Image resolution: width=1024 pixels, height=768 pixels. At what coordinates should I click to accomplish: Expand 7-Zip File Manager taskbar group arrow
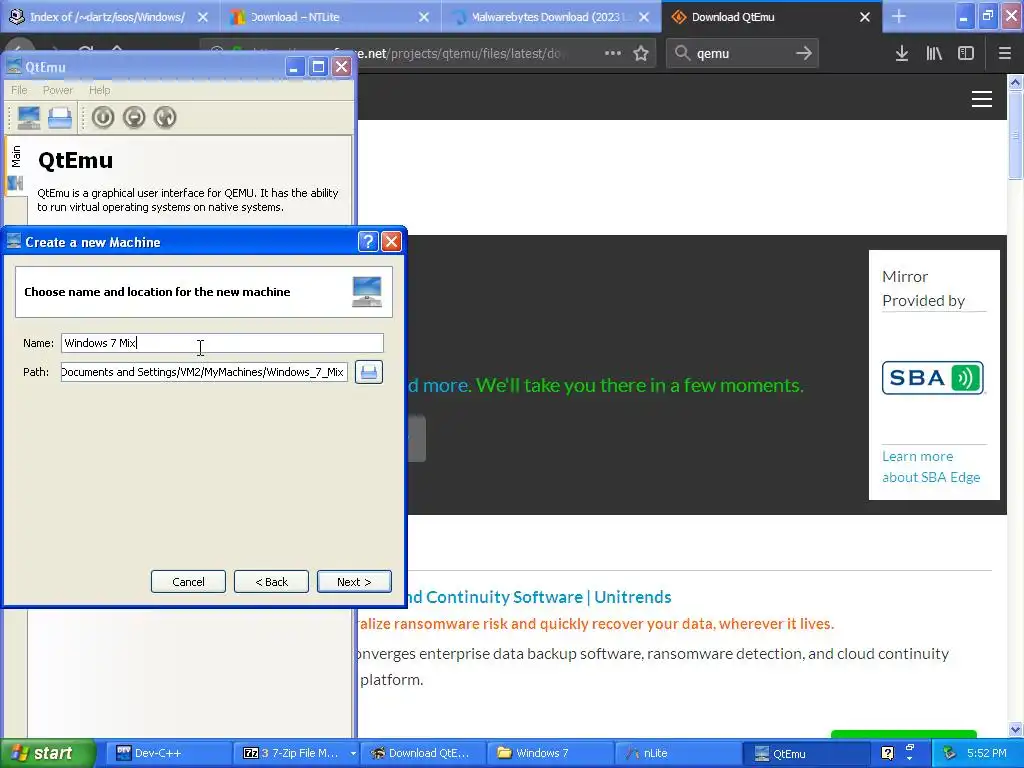click(353, 753)
